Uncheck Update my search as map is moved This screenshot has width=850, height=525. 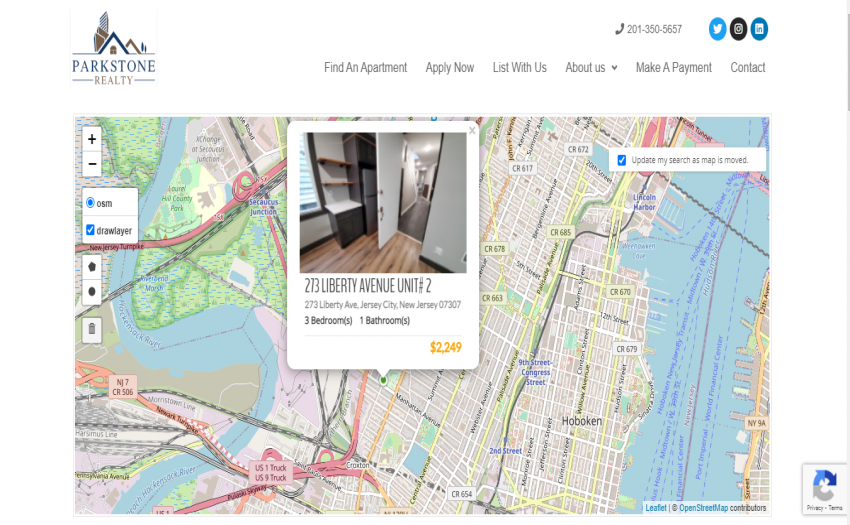(x=622, y=160)
